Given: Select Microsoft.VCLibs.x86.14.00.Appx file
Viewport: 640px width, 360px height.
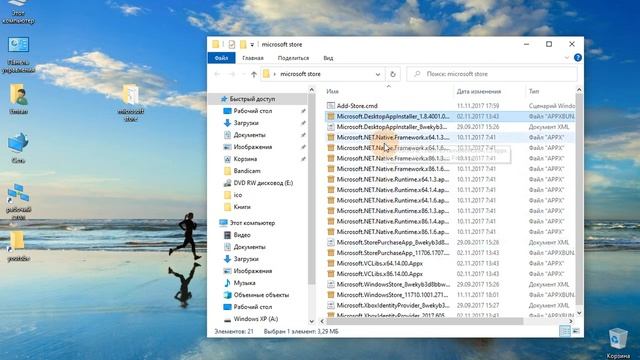Looking at the screenshot, I should [380, 274].
